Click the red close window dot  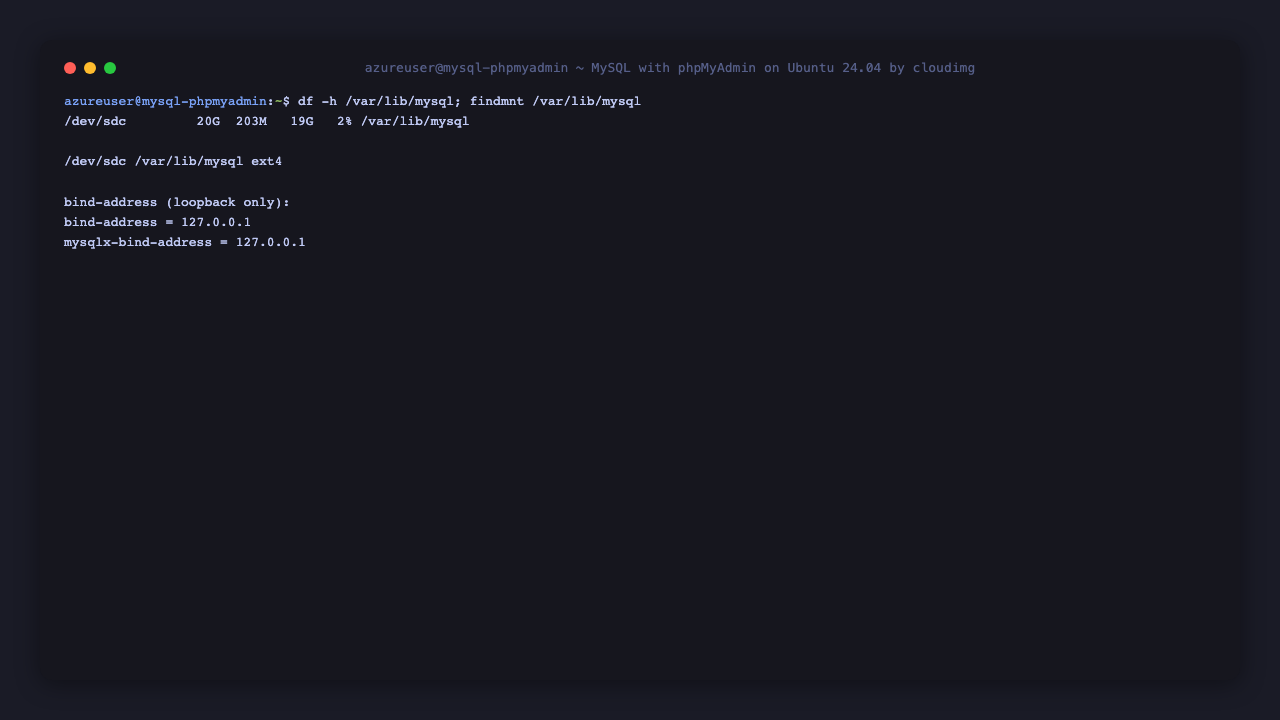[70, 68]
